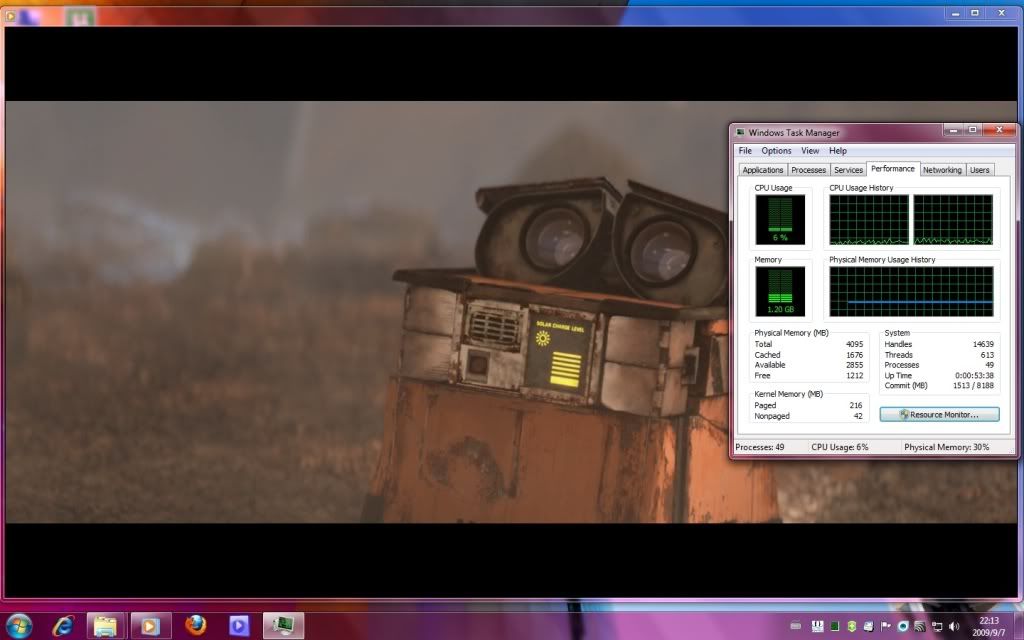Viewport: 1024px width, 640px height.
Task: Switch to the Networking tab
Action: point(941,170)
